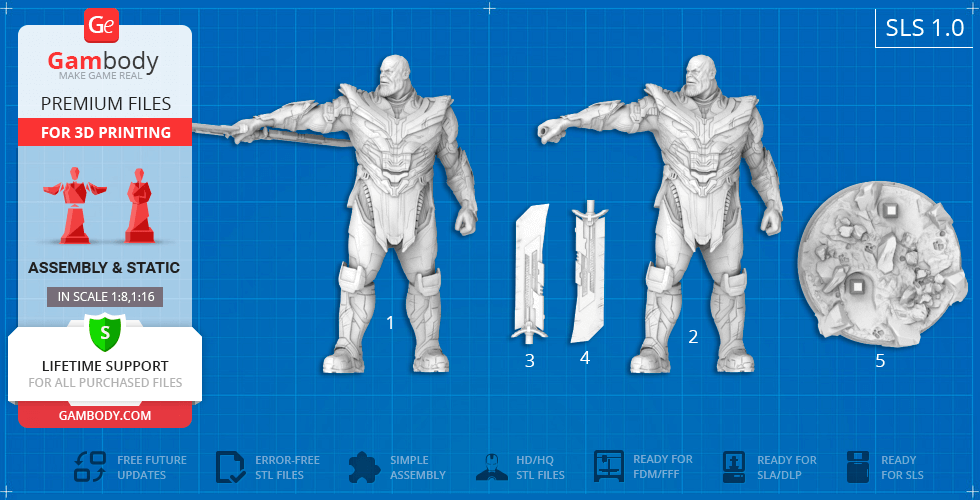Click the Gambody brand name text
980x500 pixels.
[x=104, y=62]
